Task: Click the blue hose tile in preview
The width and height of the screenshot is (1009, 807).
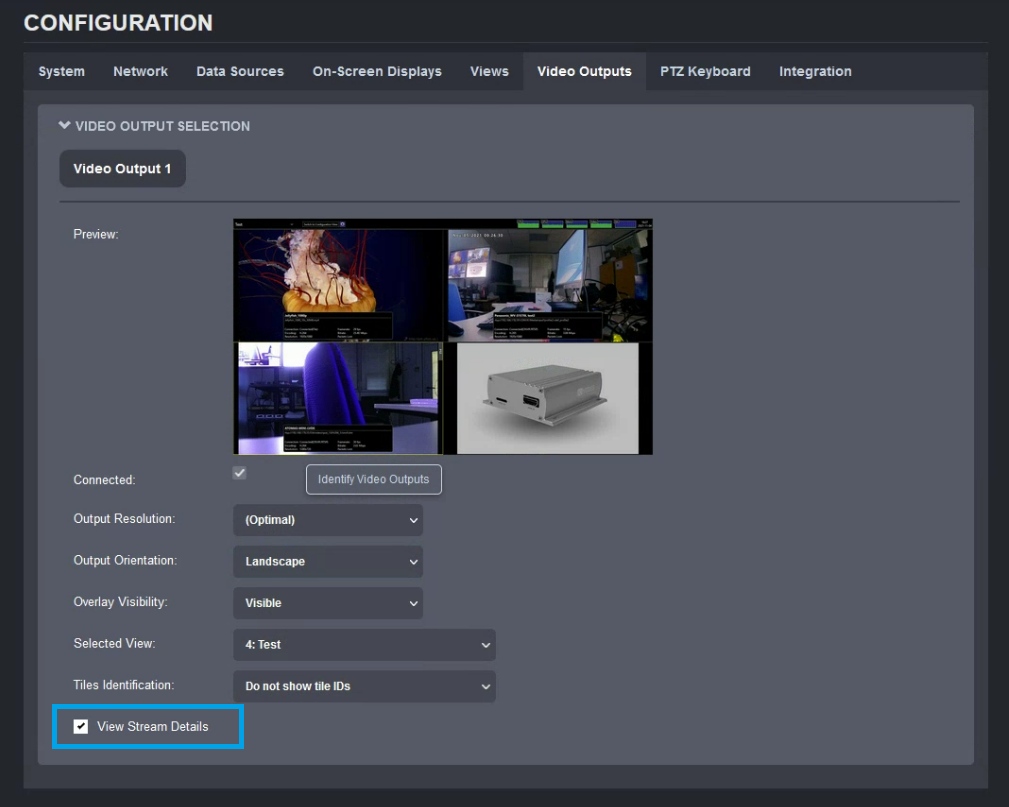Action: tap(340, 398)
